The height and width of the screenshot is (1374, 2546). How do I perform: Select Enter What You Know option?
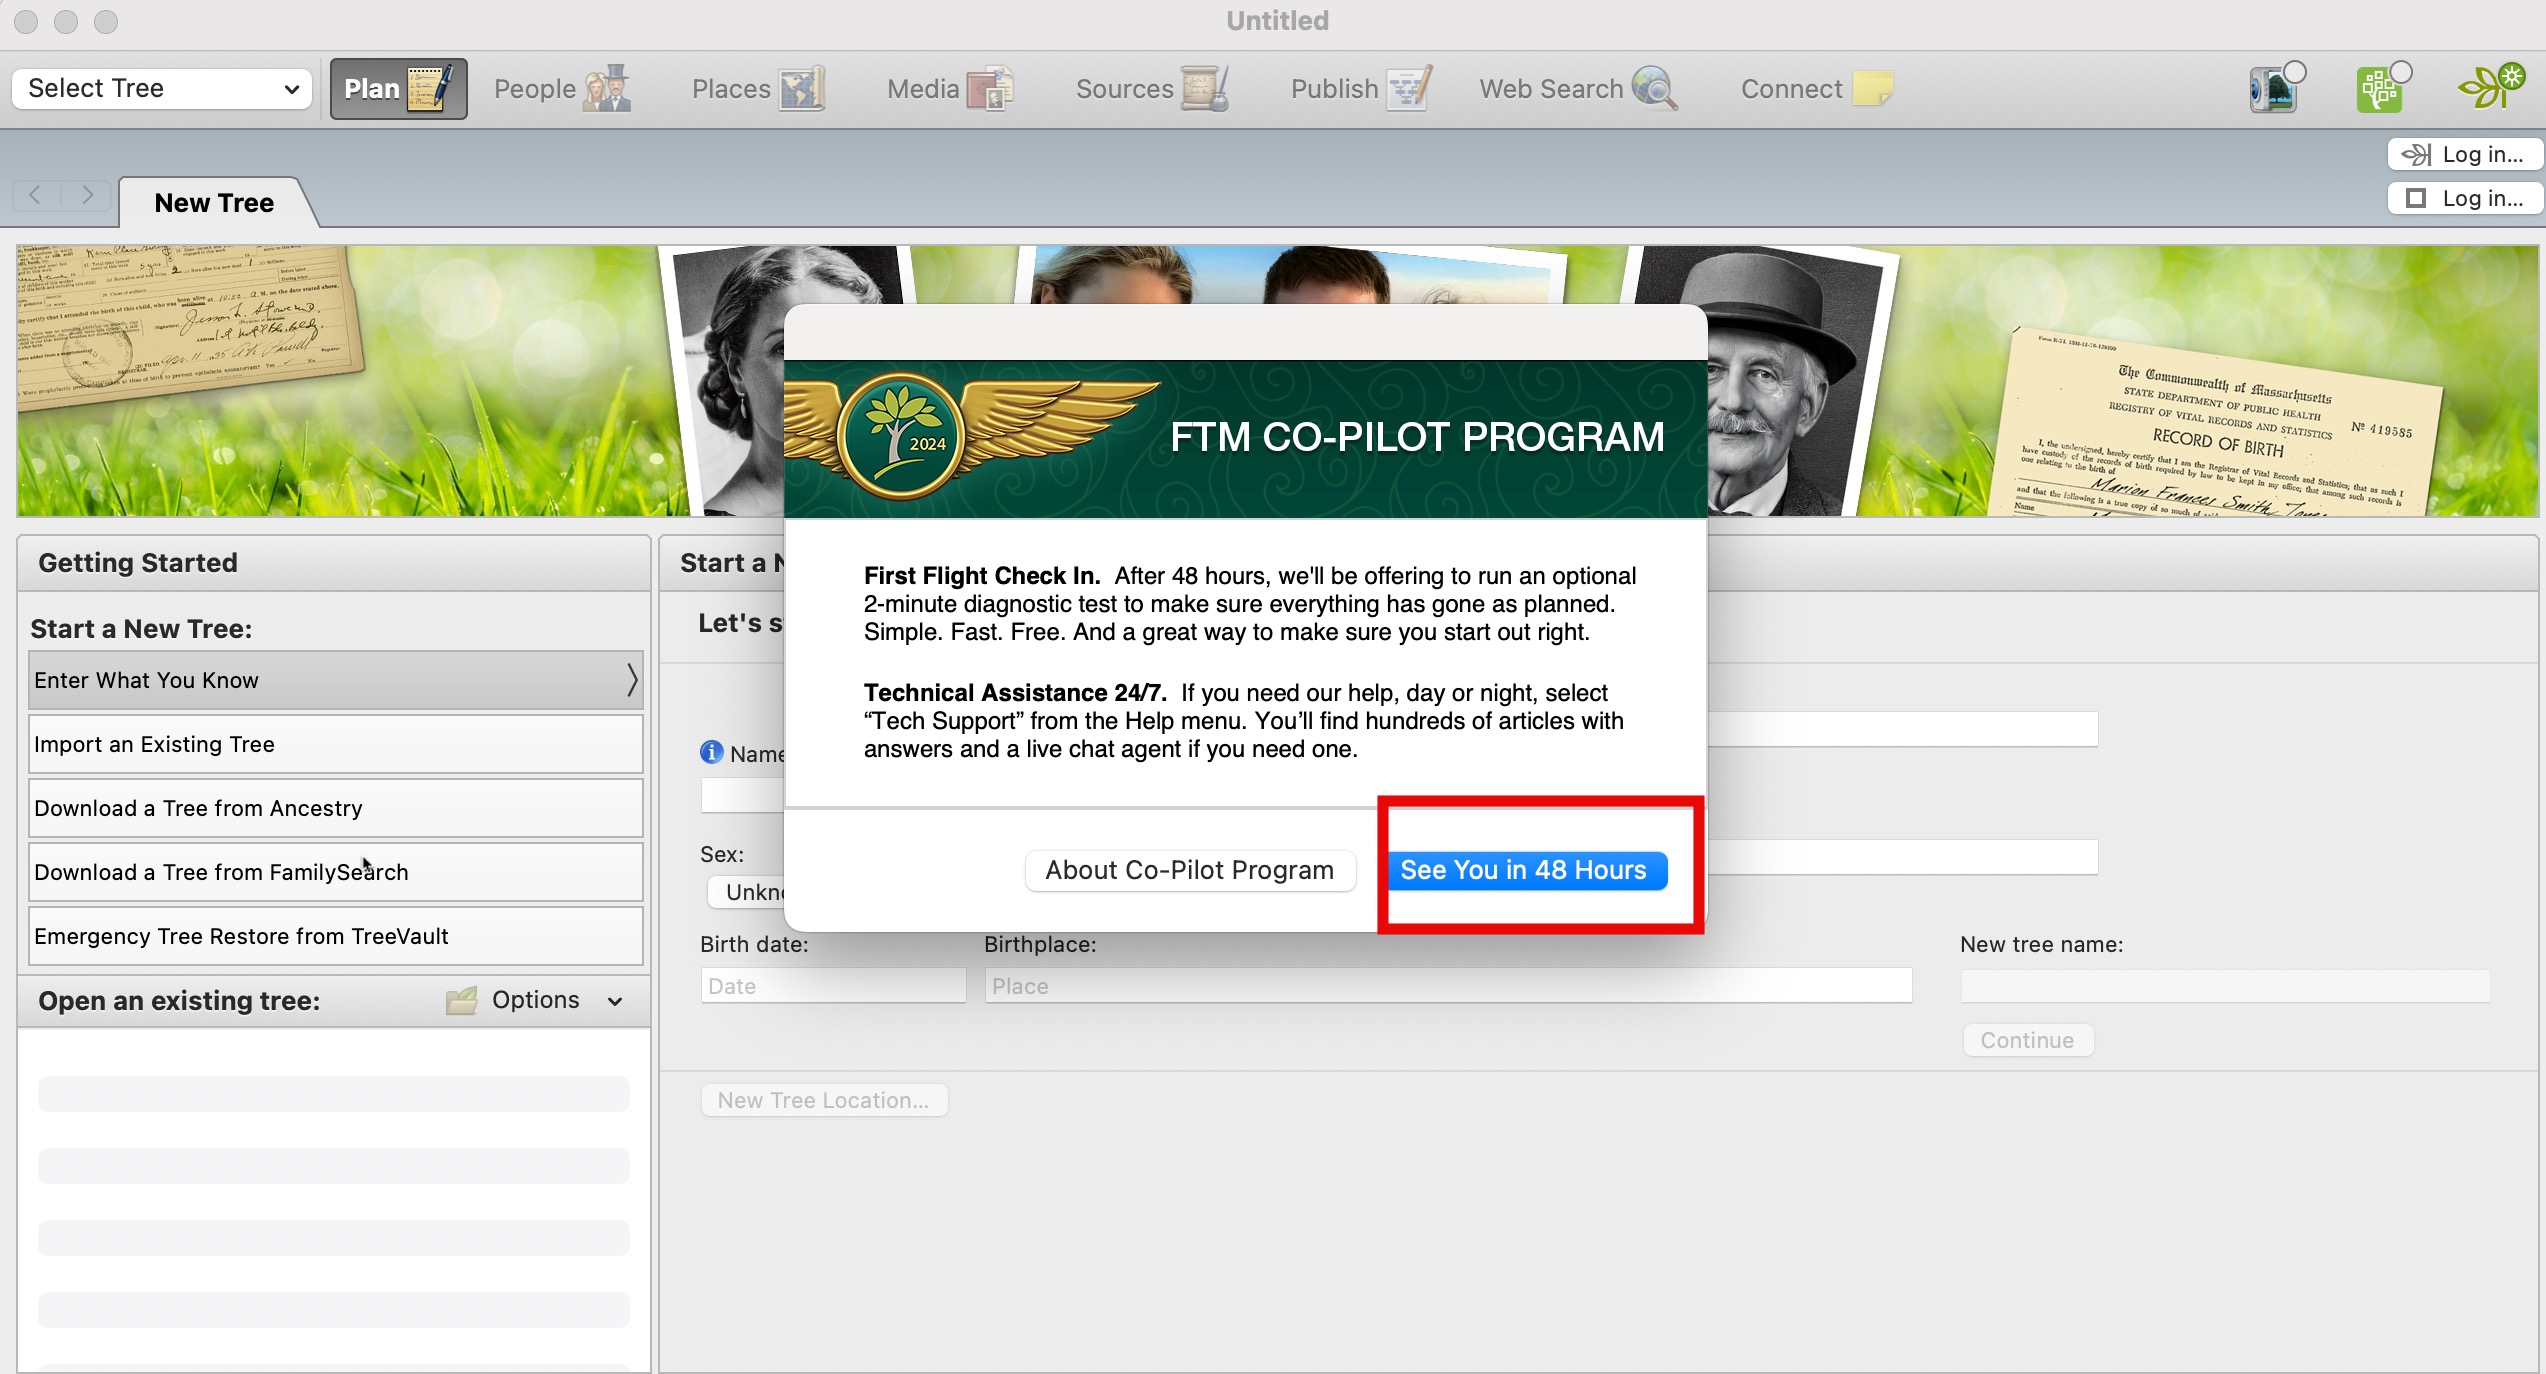[335, 680]
